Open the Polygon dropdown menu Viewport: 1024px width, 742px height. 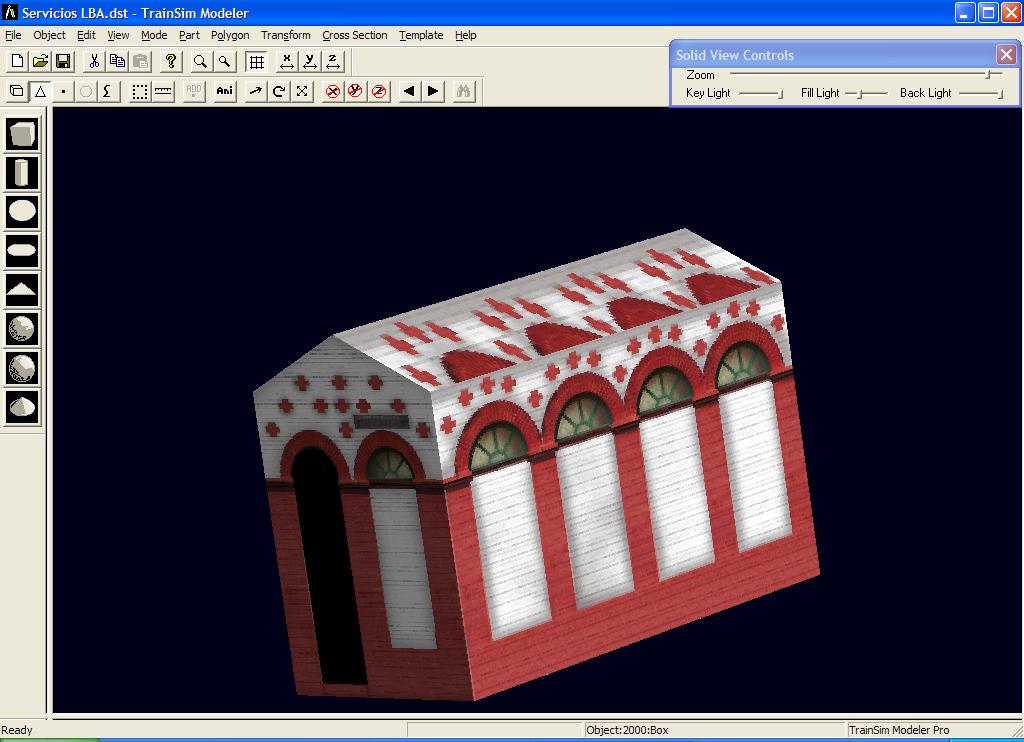pos(230,35)
